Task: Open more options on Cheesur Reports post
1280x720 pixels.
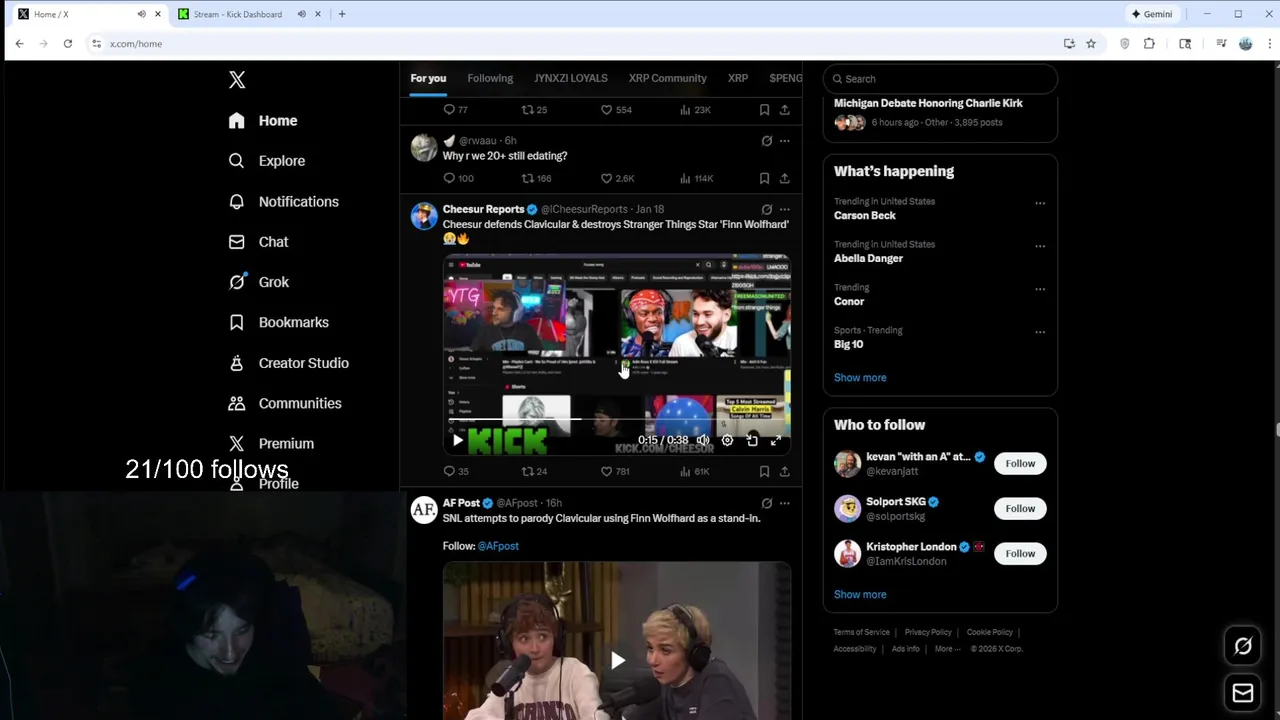Action: tap(784, 209)
